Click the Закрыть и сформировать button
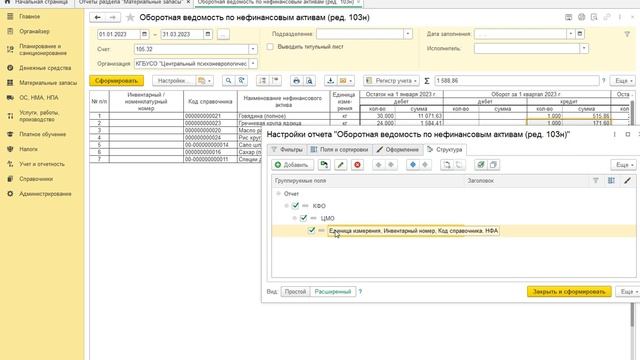This screenshot has height=360, width=640. [569, 292]
